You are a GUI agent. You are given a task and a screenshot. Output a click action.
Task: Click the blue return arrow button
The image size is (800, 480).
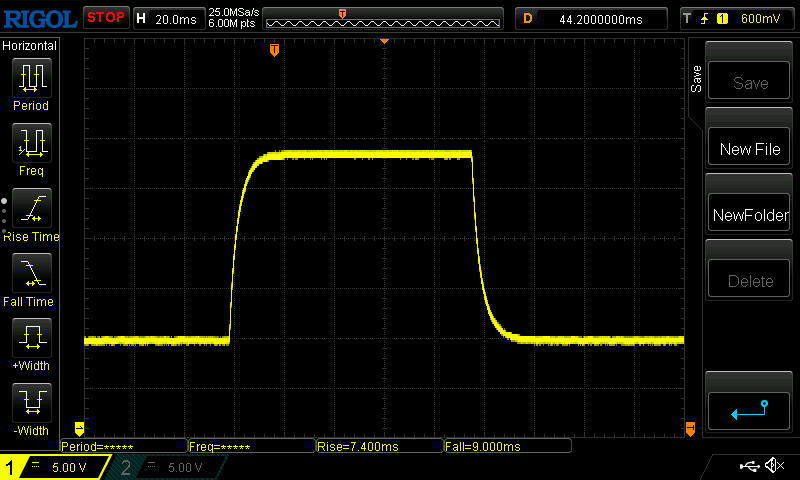pos(749,411)
